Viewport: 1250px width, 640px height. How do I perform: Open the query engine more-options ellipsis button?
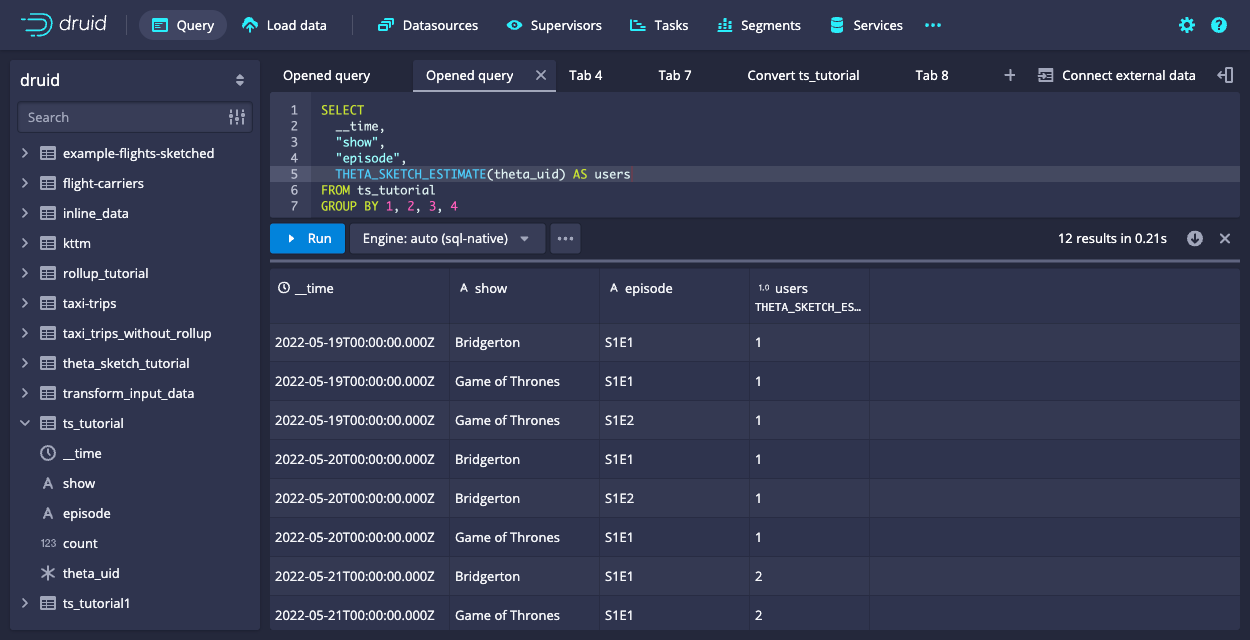[x=565, y=238]
